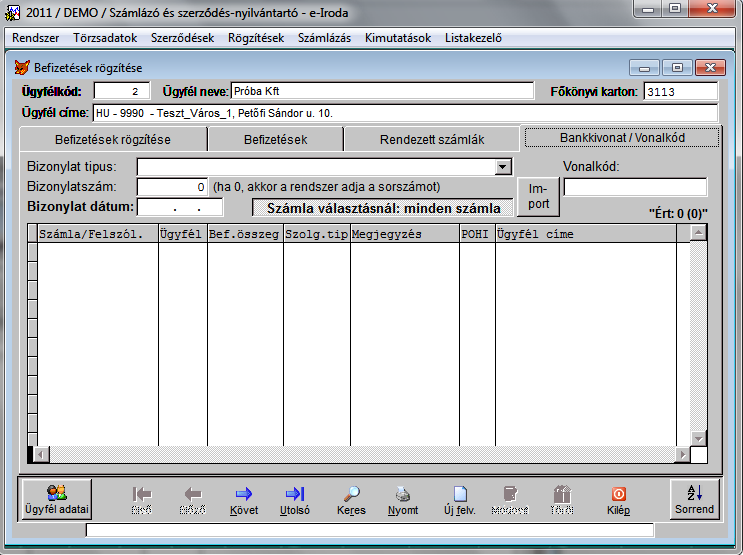Expand the Bizonylat típus dropdown
The width and height of the screenshot is (743, 555).
(503, 167)
